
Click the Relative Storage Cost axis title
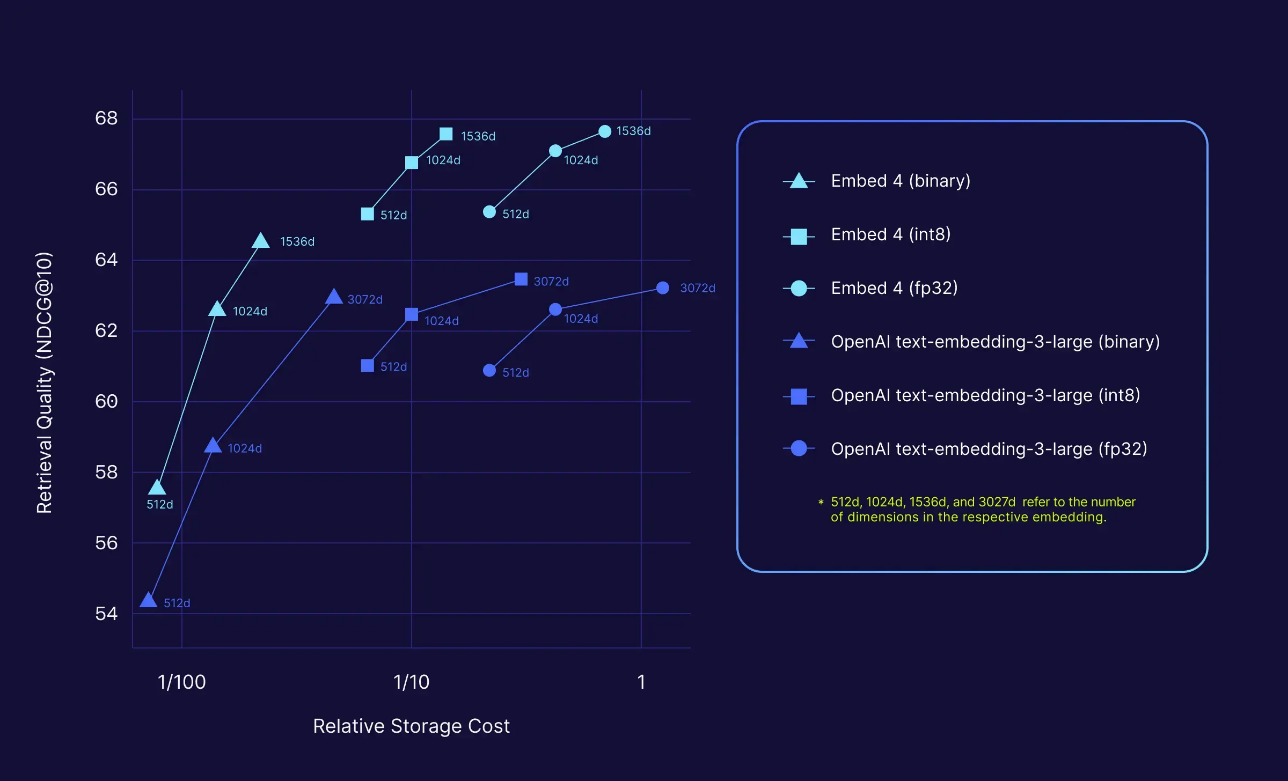click(411, 727)
